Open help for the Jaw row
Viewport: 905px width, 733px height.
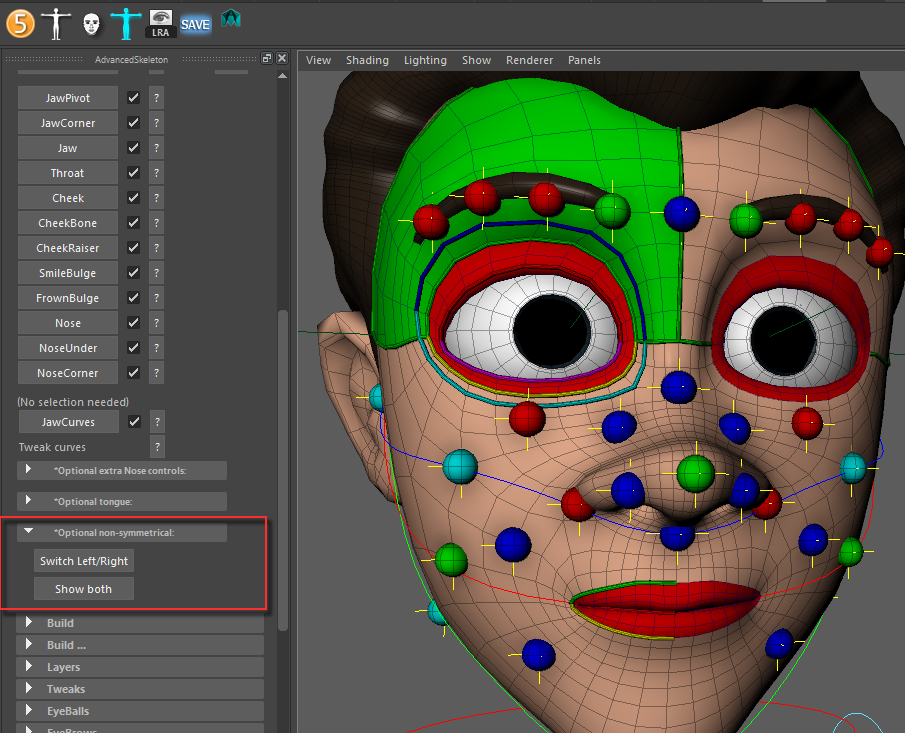pyautogui.click(x=156, y=148)
